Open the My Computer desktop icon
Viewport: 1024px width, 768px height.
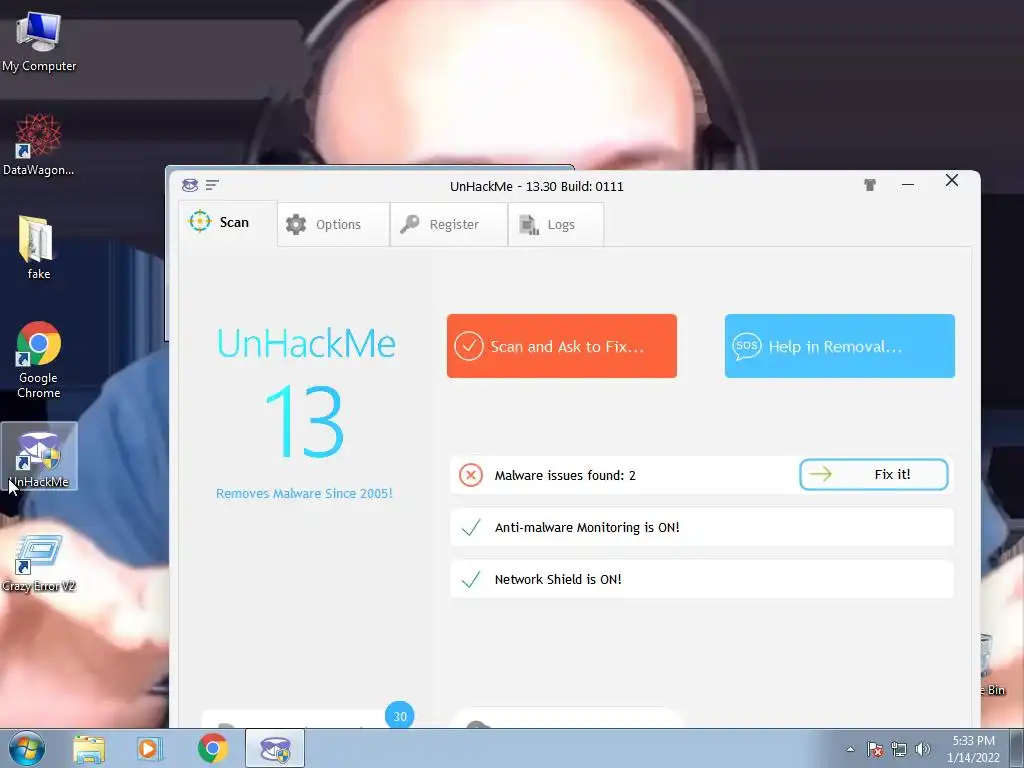pyautogui.click(x=39, y=42)
